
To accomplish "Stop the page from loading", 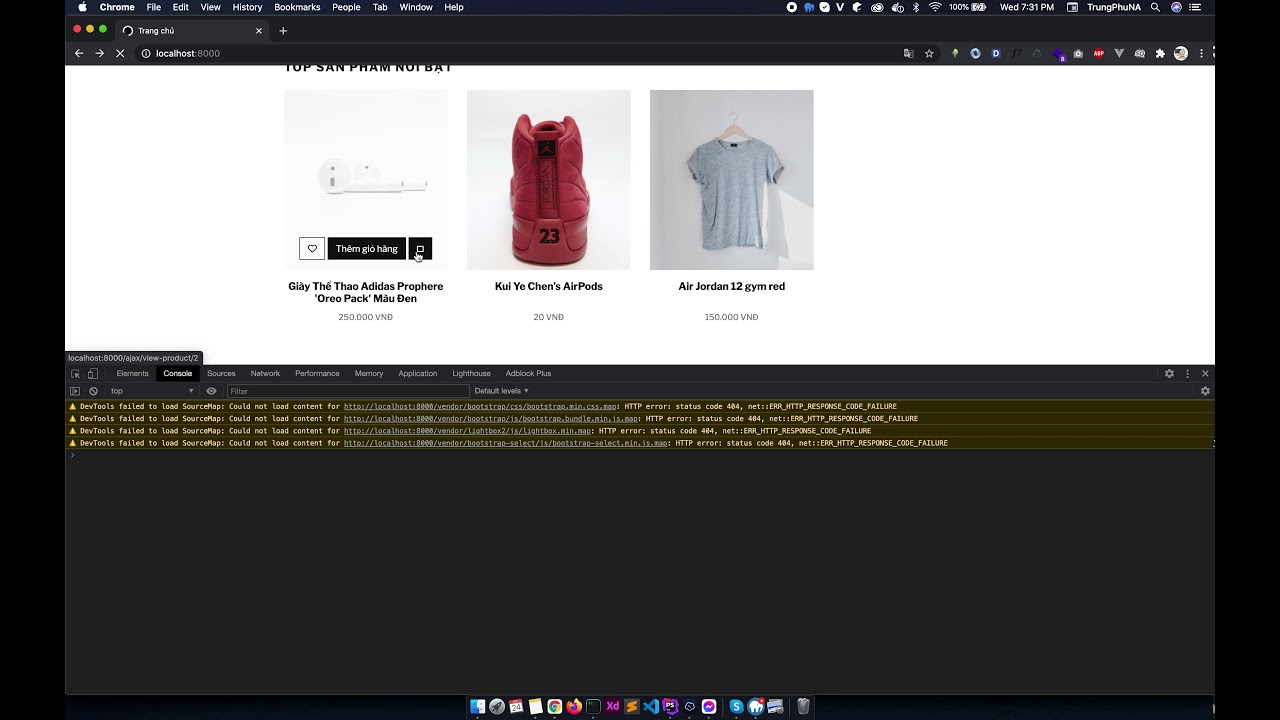I will tap(120, 53).
